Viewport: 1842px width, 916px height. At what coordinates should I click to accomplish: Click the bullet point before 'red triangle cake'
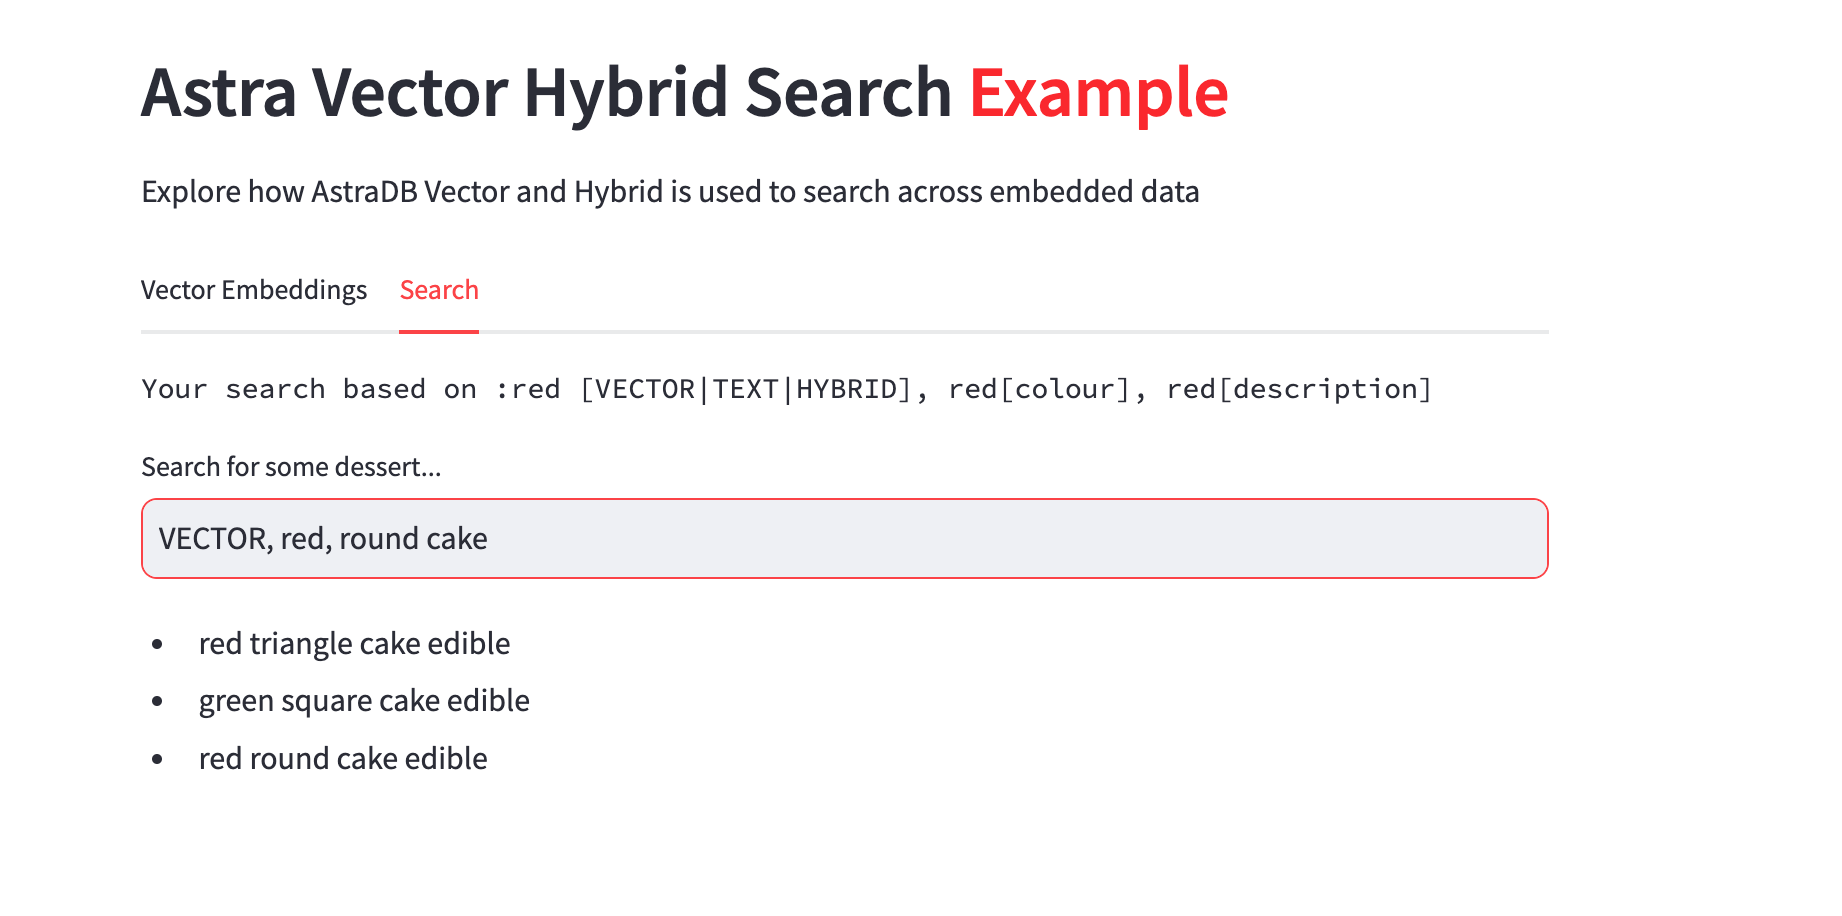(158, 644)
